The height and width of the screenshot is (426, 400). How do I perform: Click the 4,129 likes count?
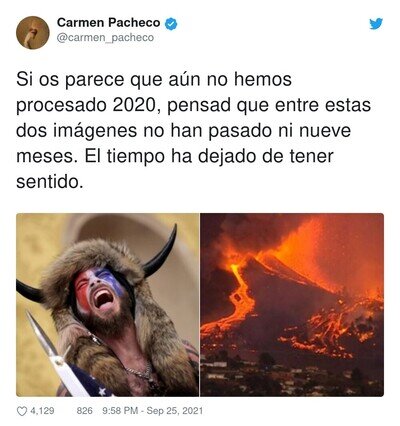point(42,411)
